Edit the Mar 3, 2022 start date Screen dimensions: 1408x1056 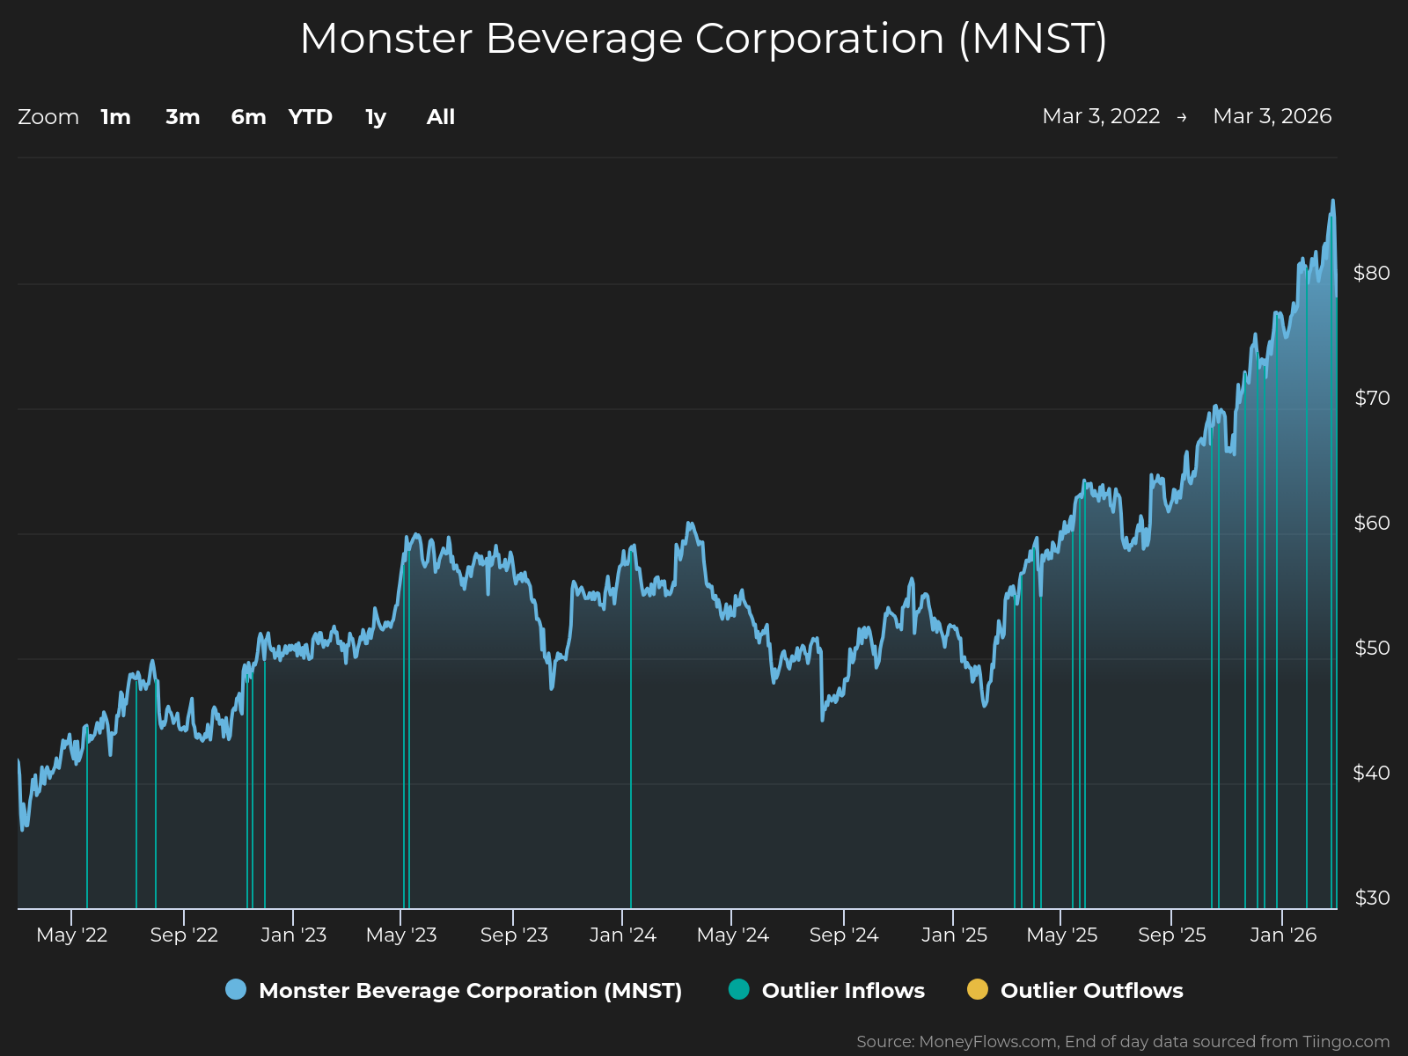tap(1101, 116)
